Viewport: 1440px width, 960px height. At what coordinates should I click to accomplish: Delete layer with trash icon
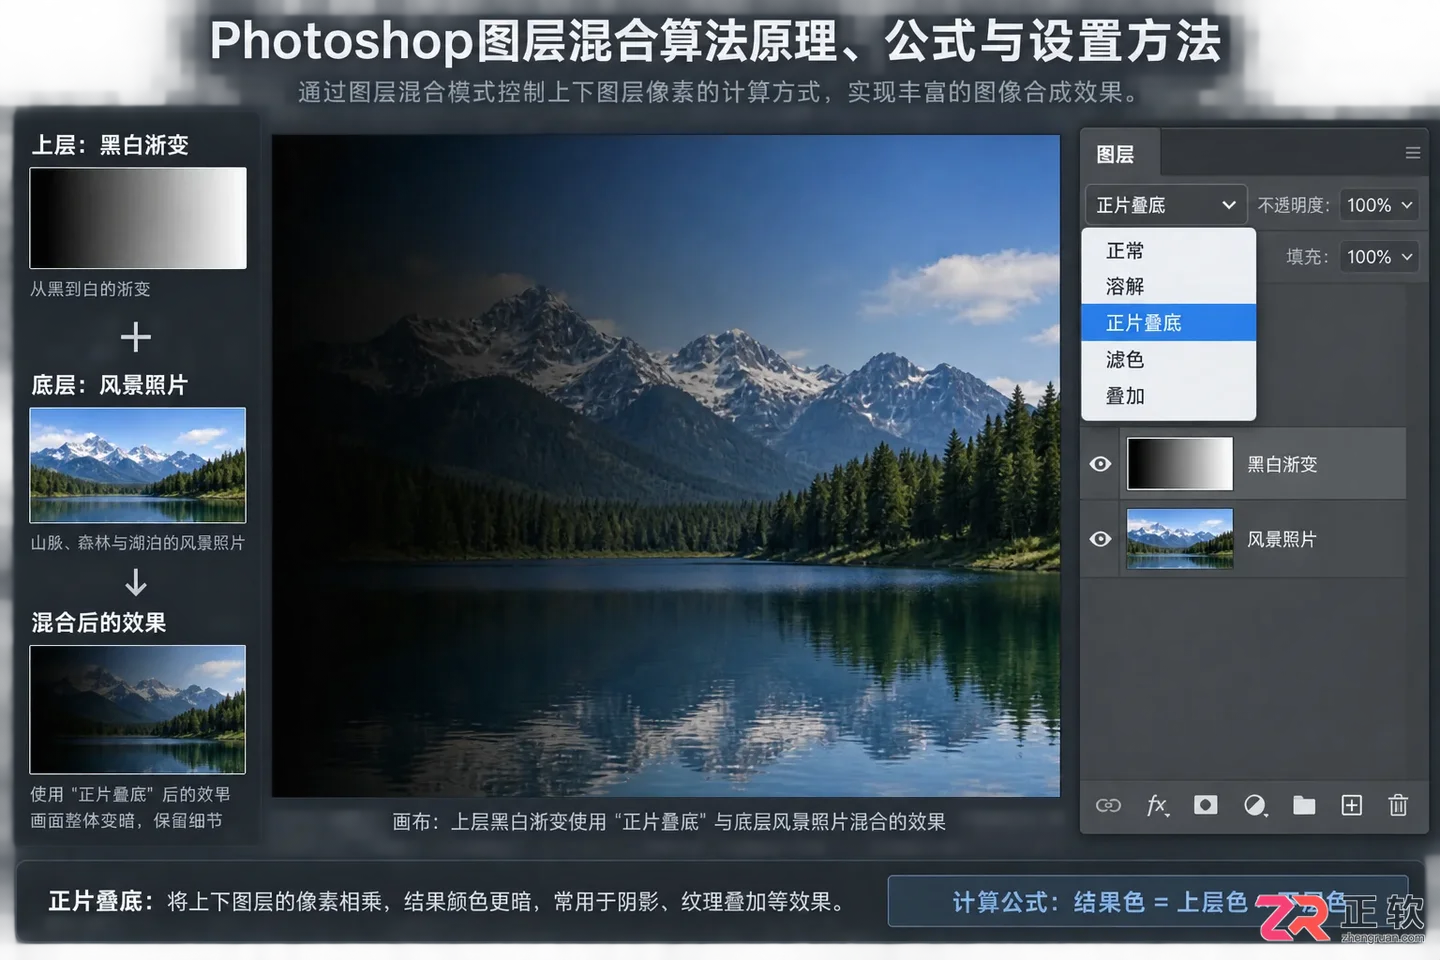(1398, 805)
